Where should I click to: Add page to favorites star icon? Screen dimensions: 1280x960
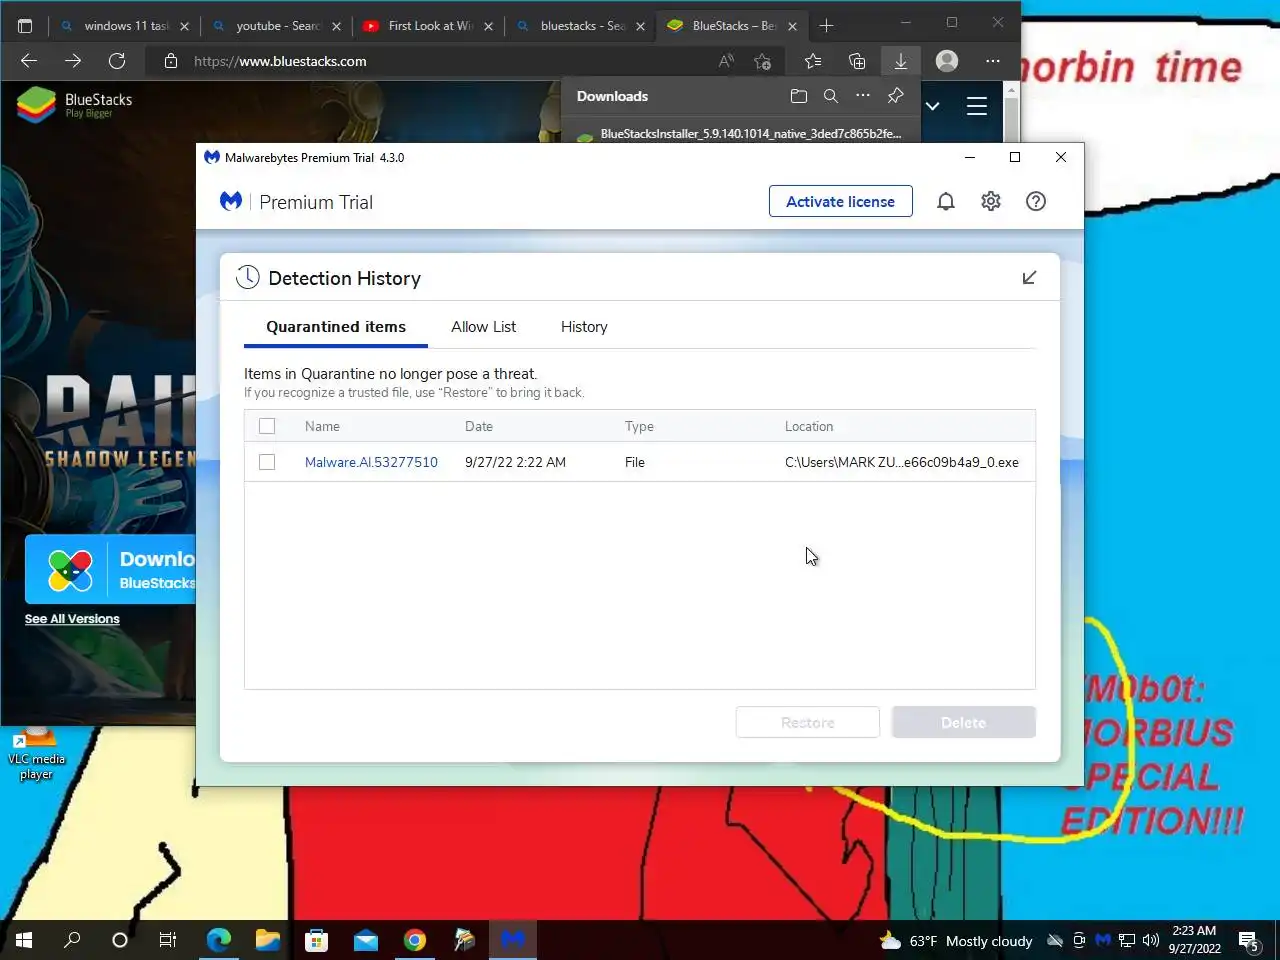[762, 61]
